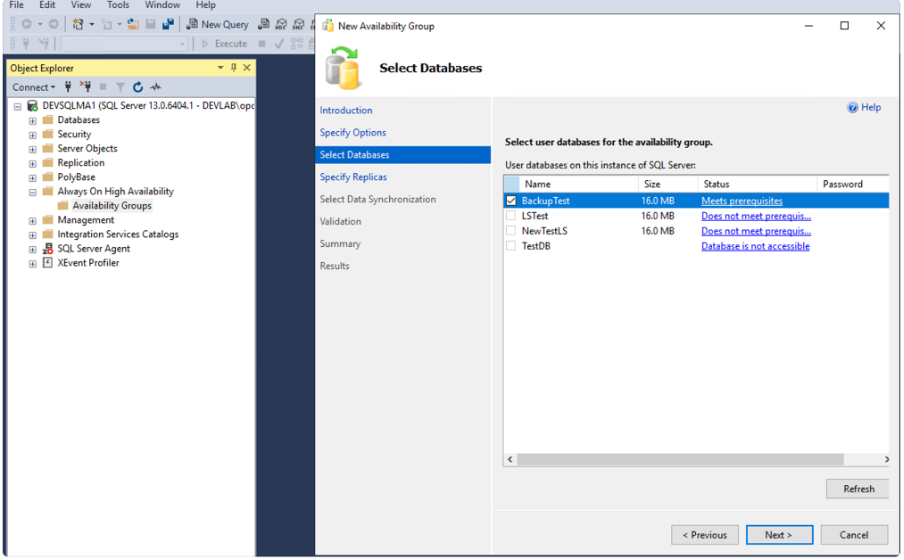
Task: Click the Execute query button
Action: [x=224, y=44]
